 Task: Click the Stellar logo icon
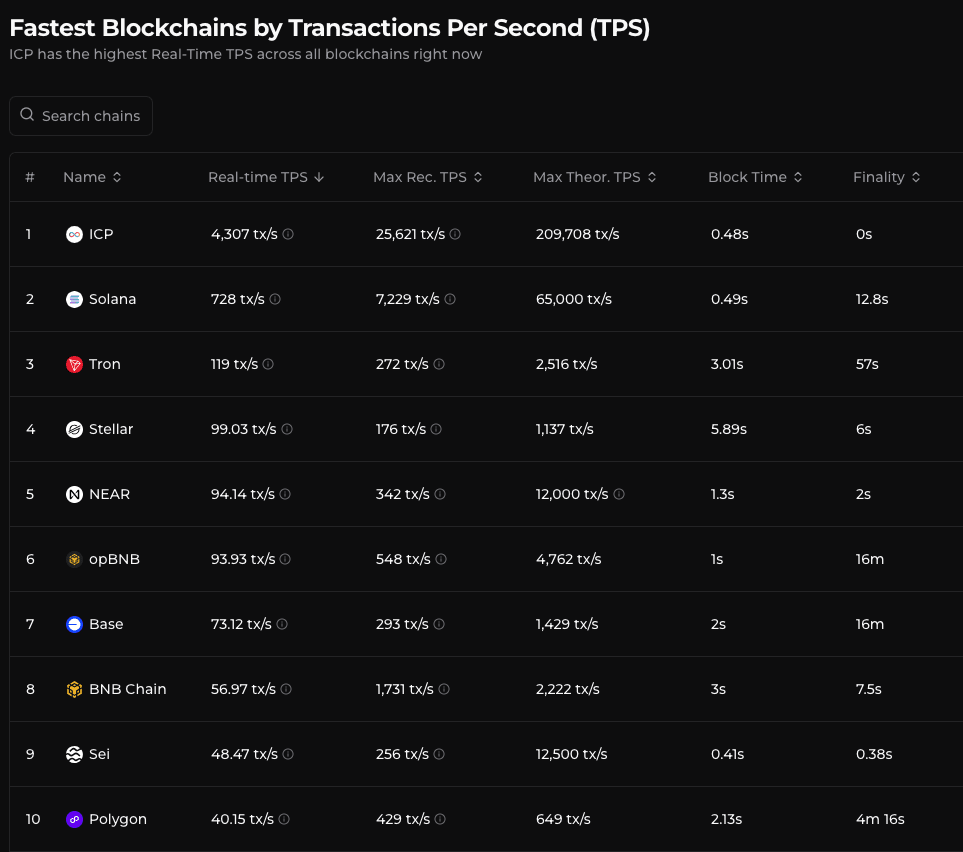[x=74, y=429]
